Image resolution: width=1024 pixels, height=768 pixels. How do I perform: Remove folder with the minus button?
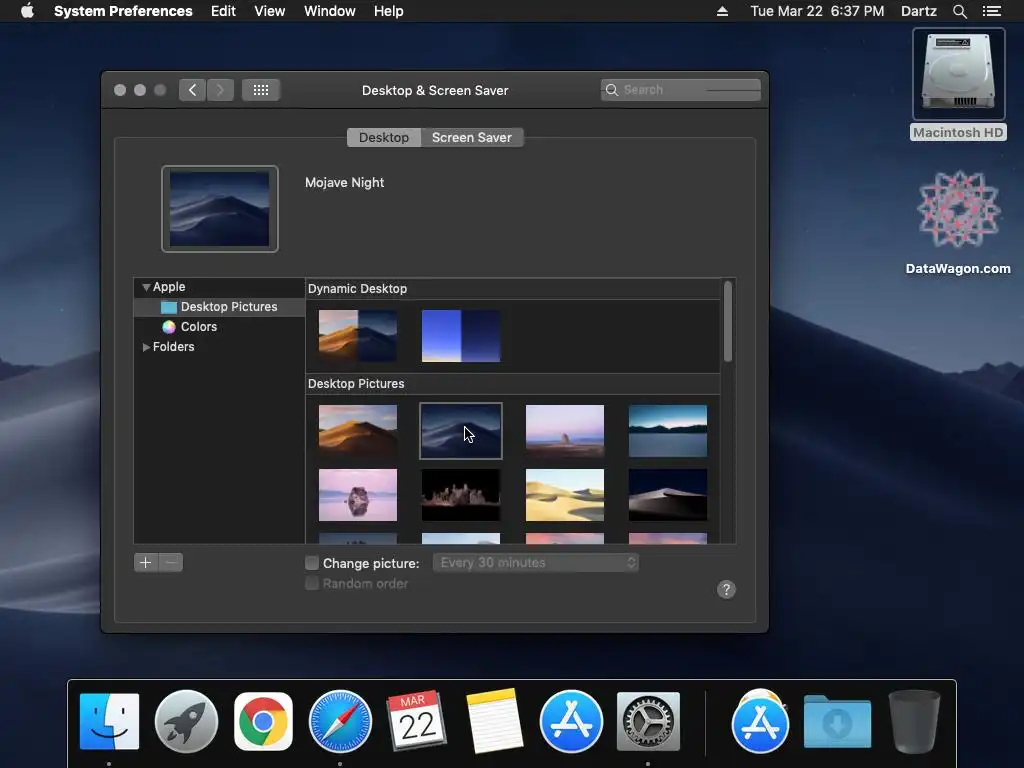tap(170, 562)
